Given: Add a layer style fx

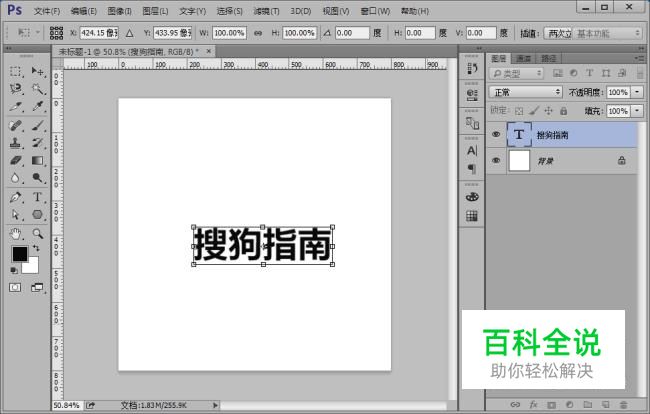Looking at the screenshot, I should pos(533,404).
